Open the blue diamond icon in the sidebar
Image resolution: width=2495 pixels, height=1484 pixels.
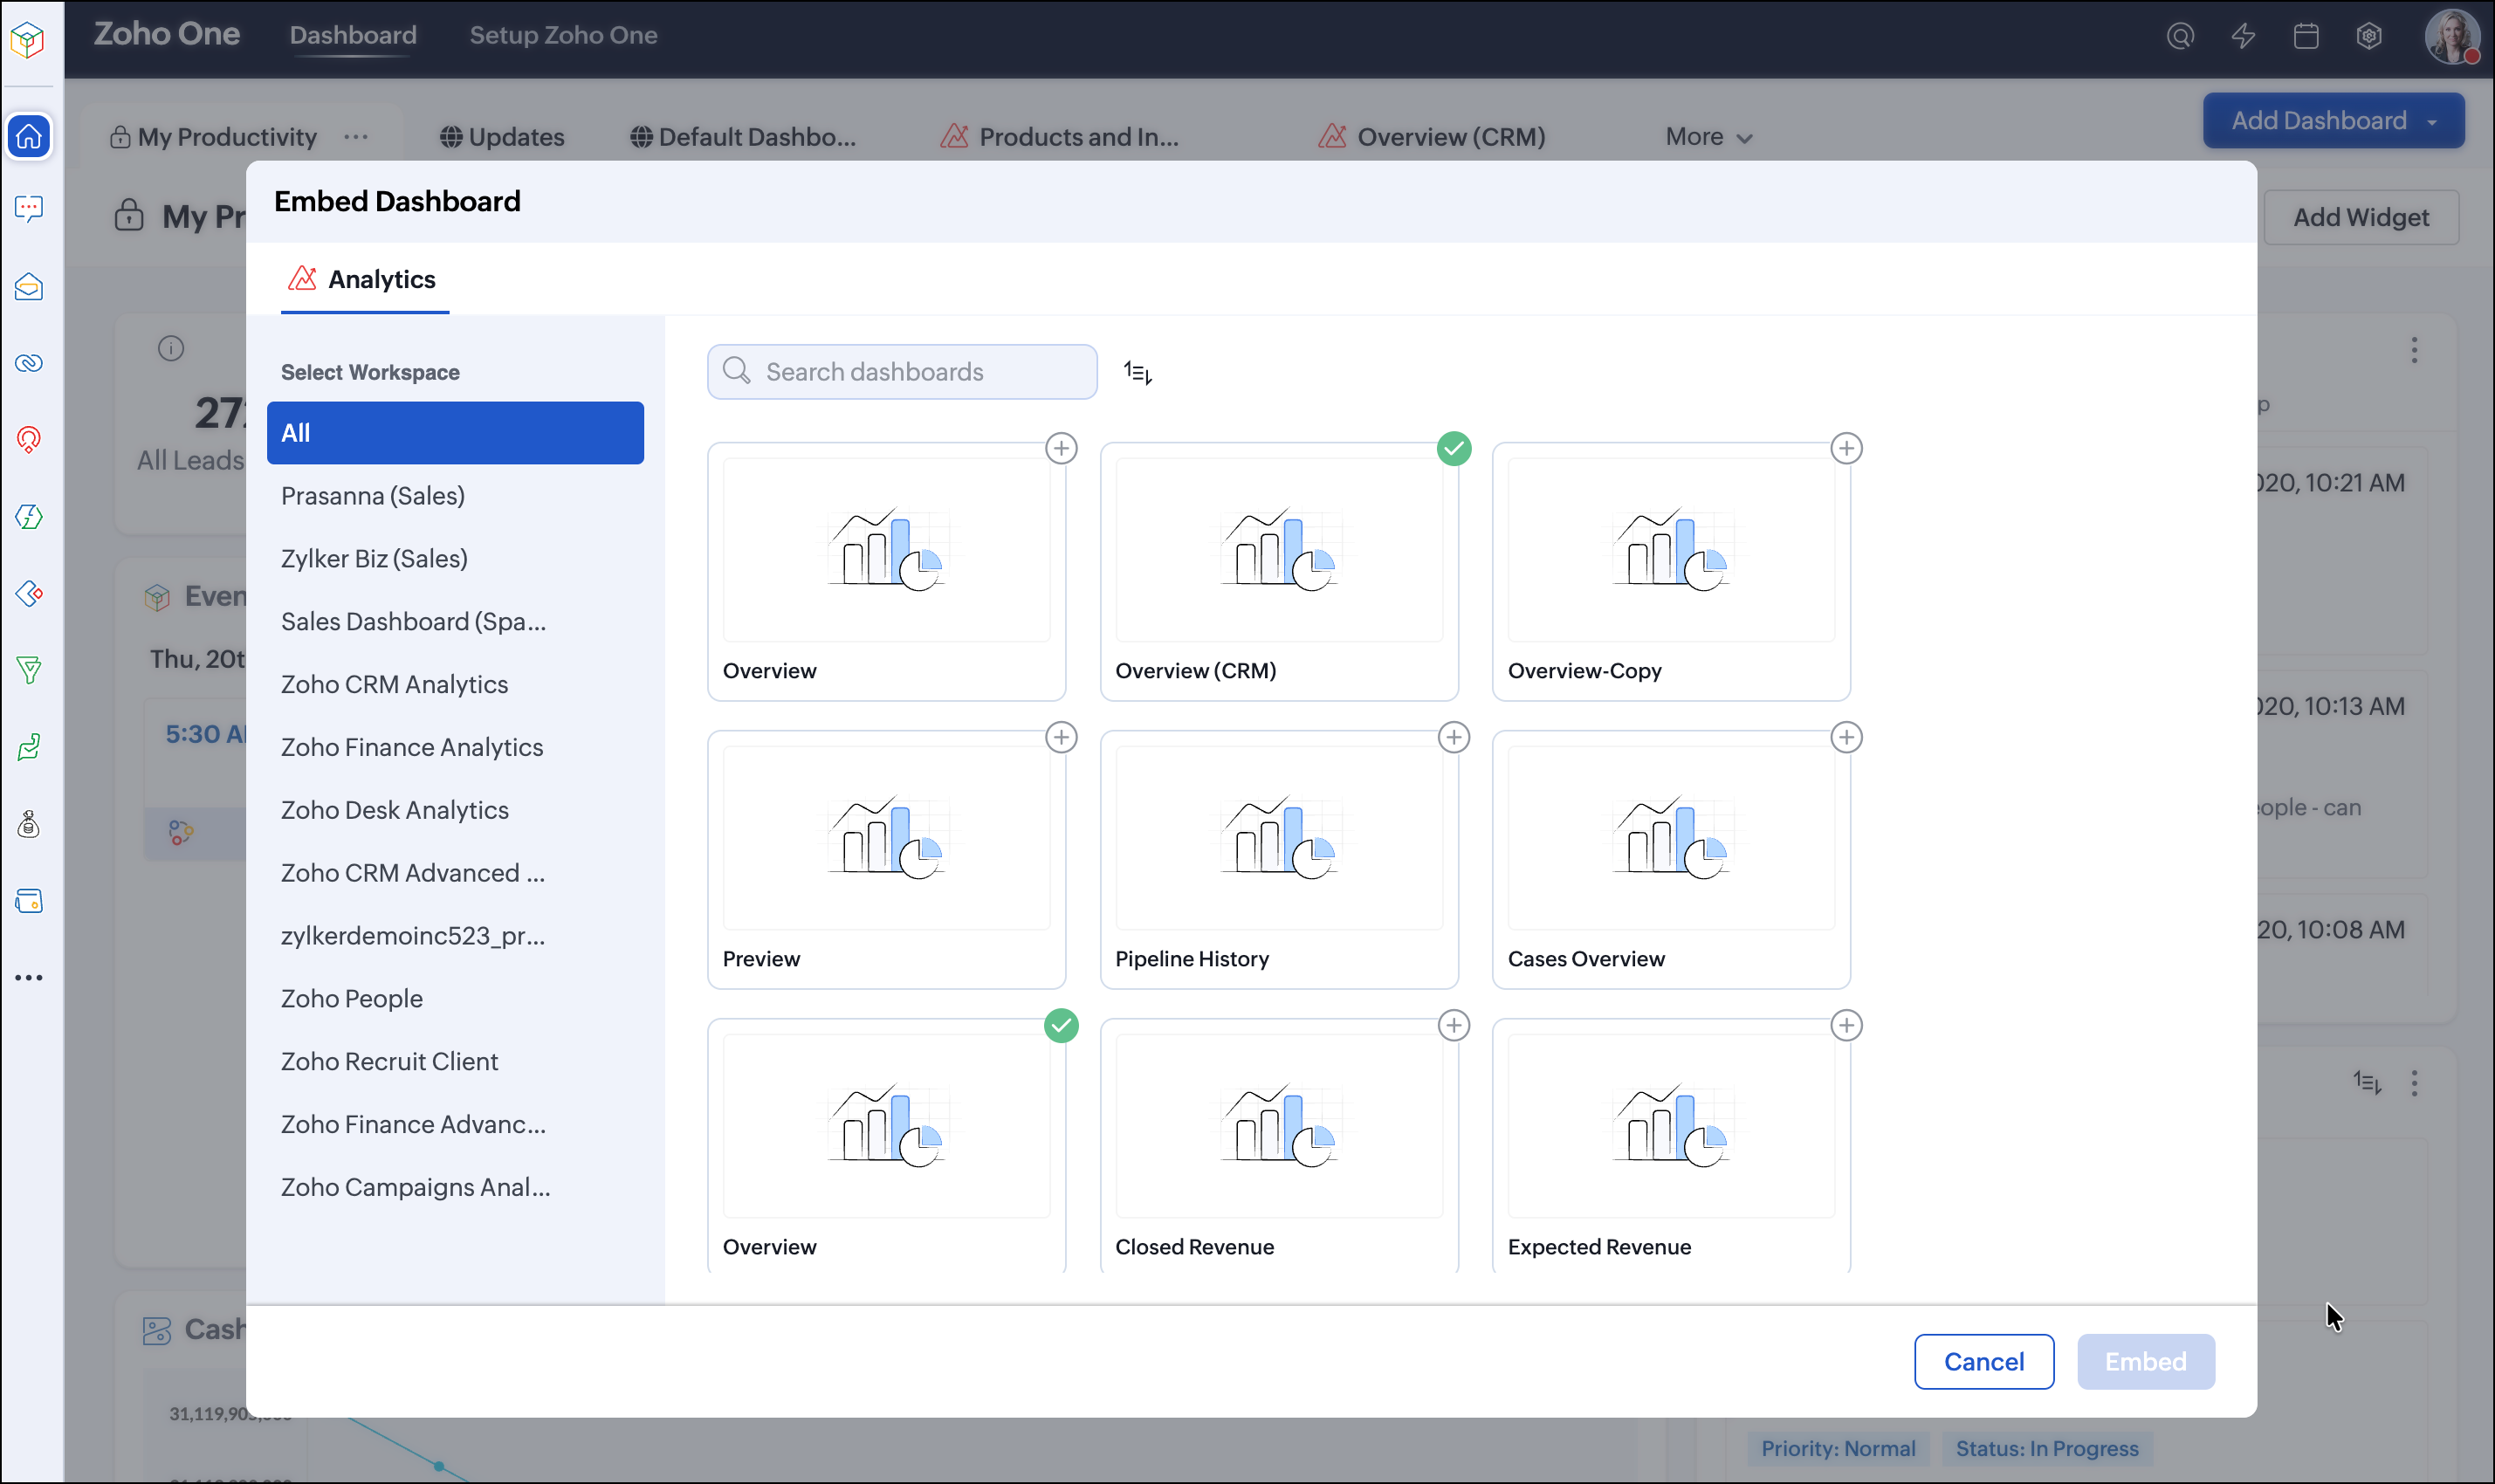(x=29, y=593)
